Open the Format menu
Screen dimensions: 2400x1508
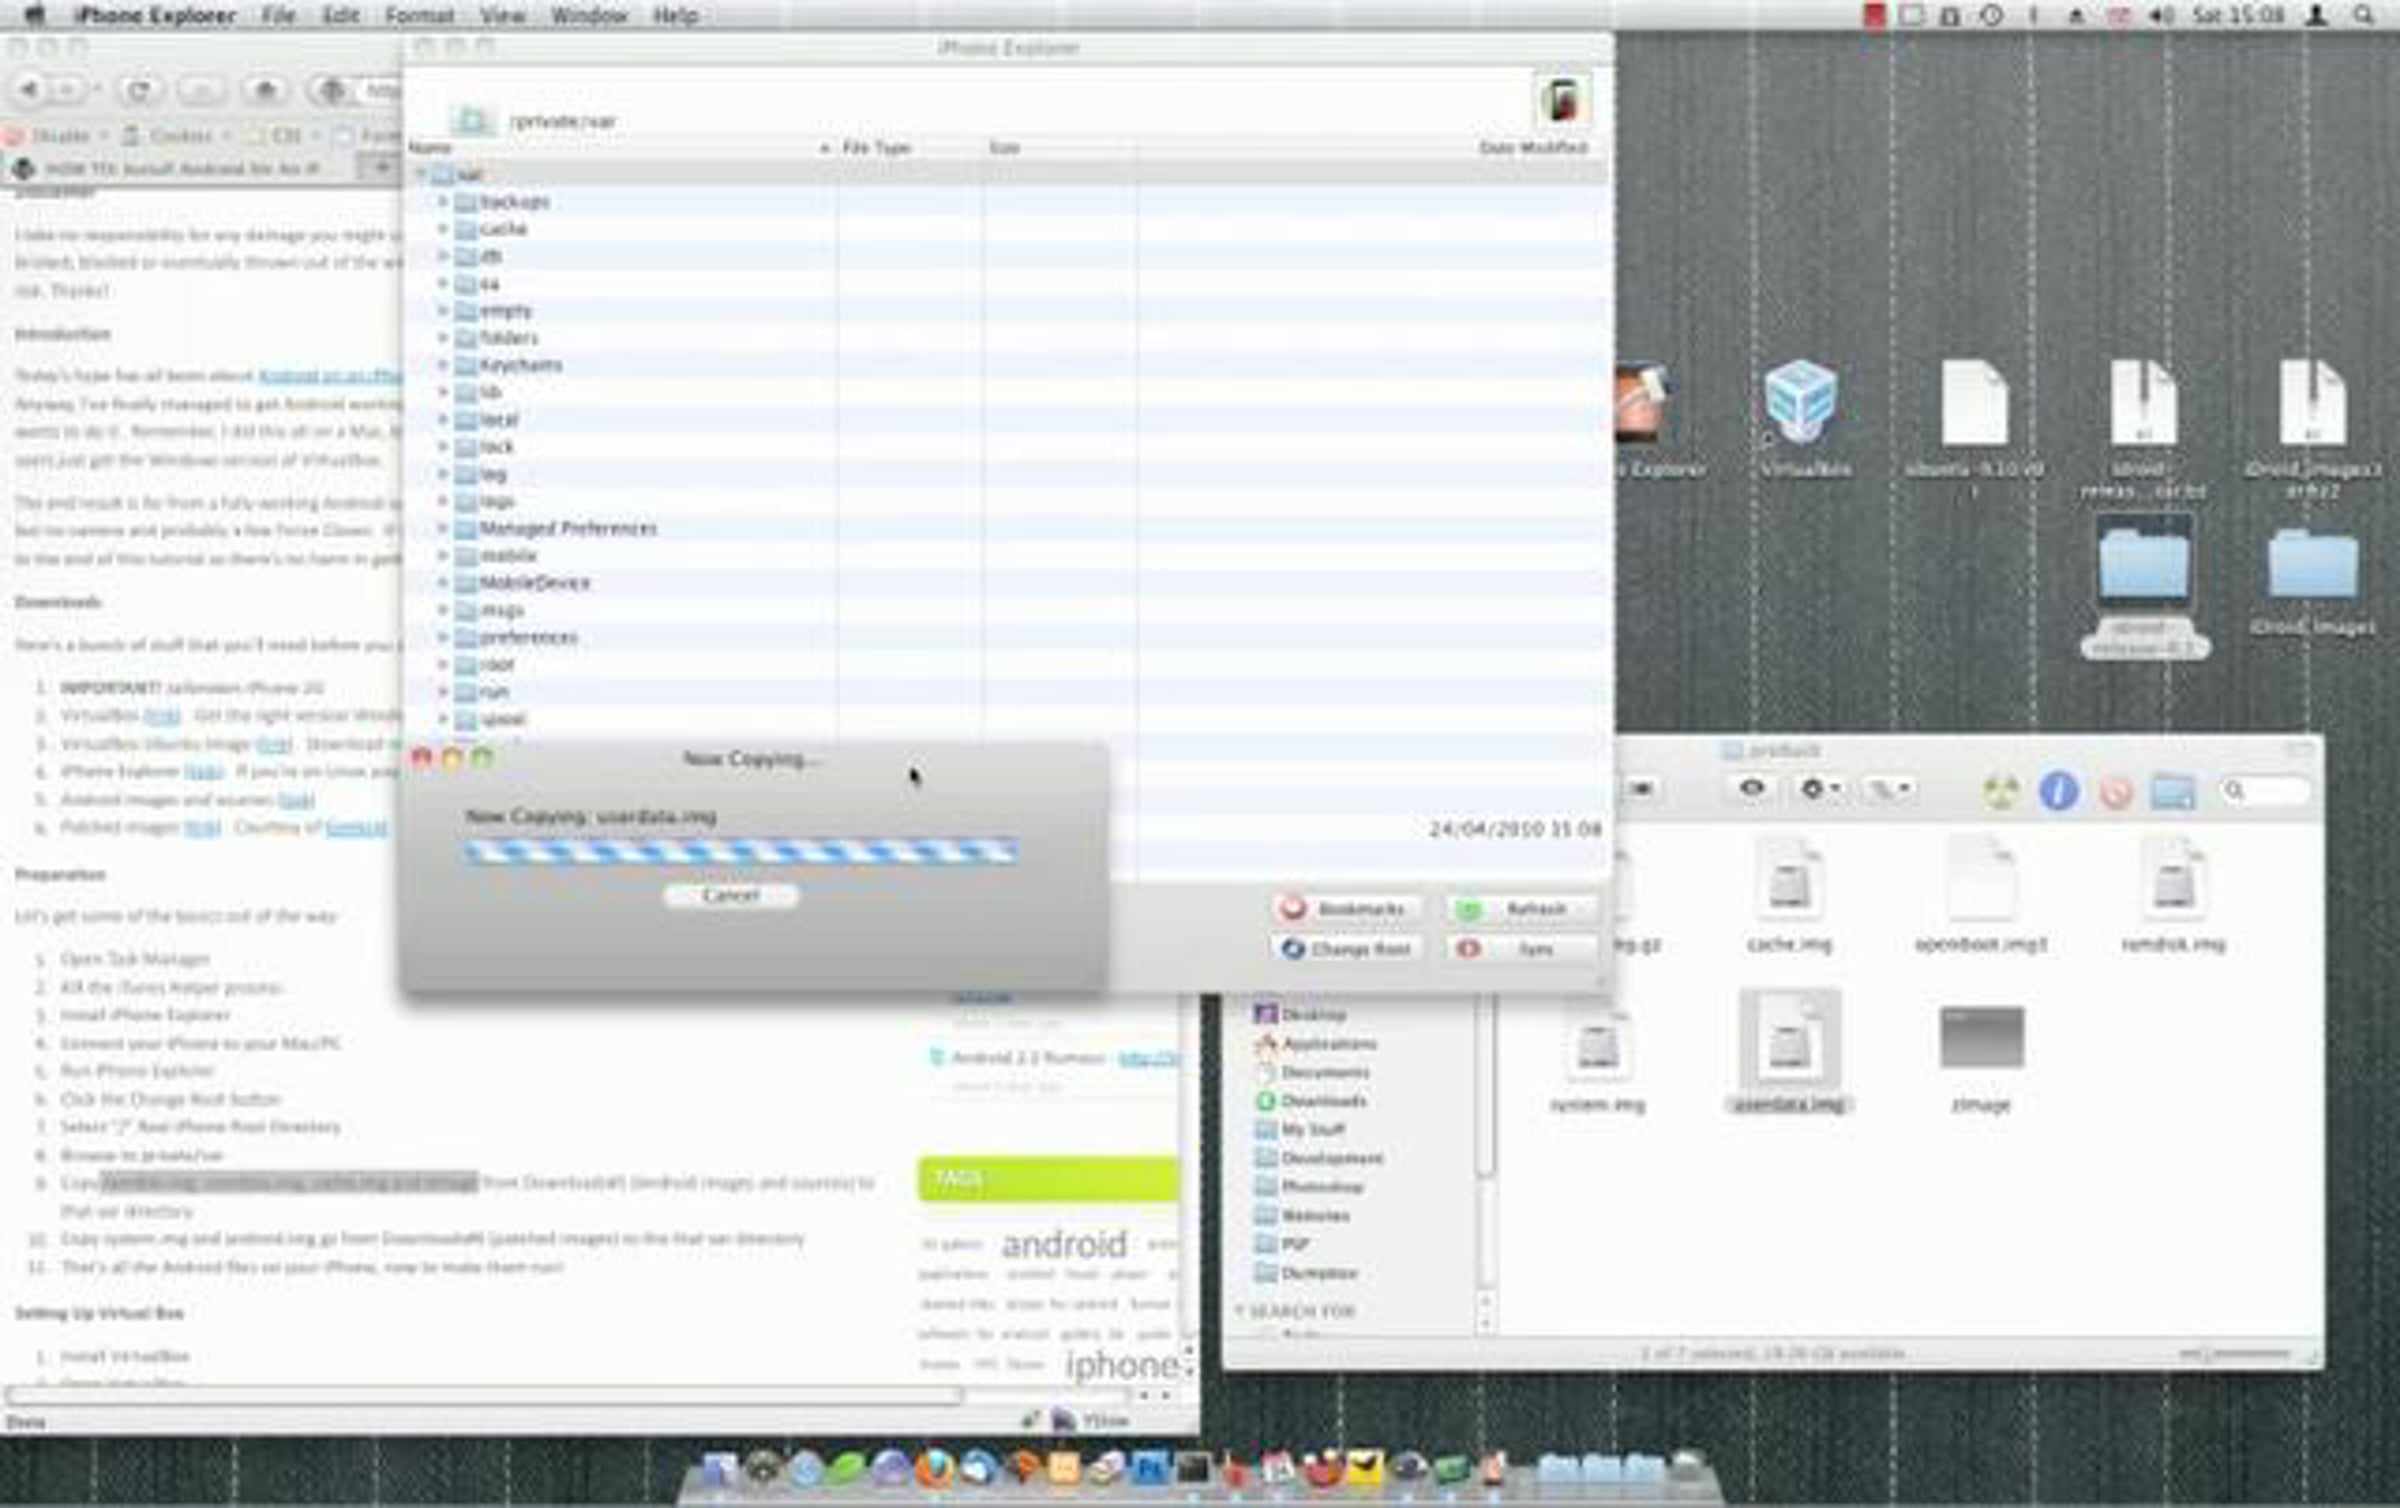[420, 15]
